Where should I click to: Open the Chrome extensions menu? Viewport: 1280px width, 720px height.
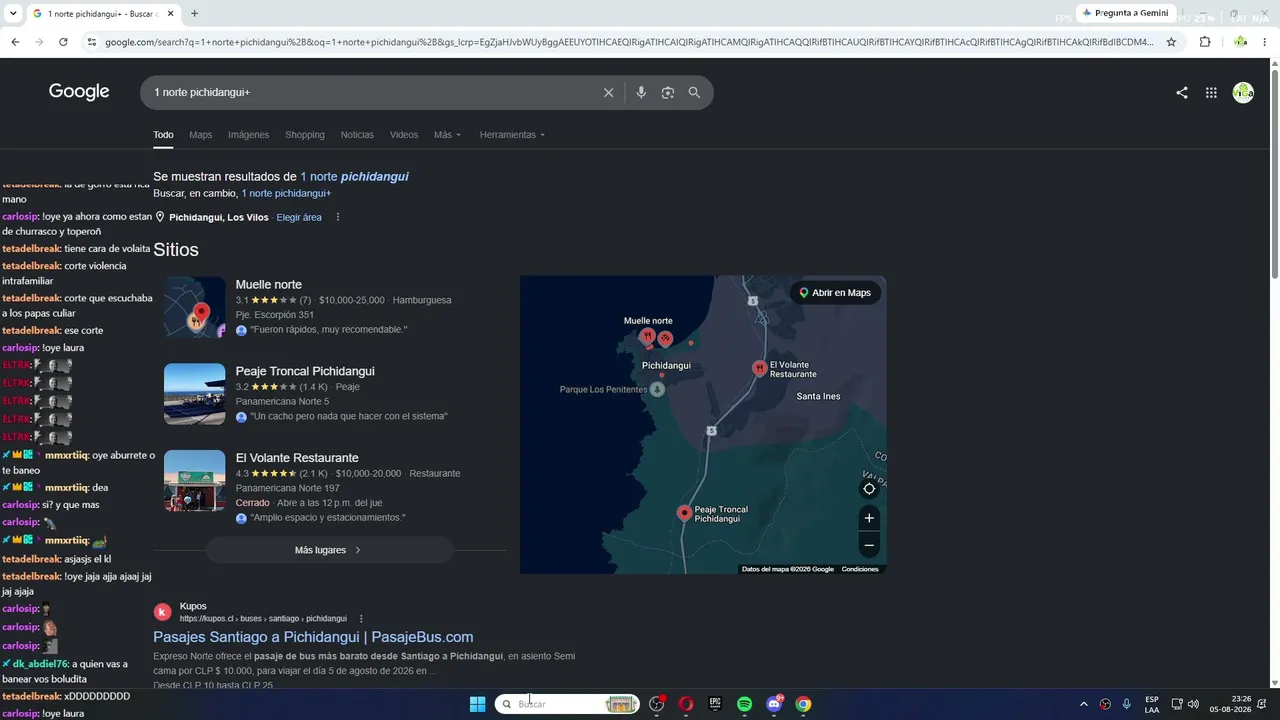pos(1205,42)
